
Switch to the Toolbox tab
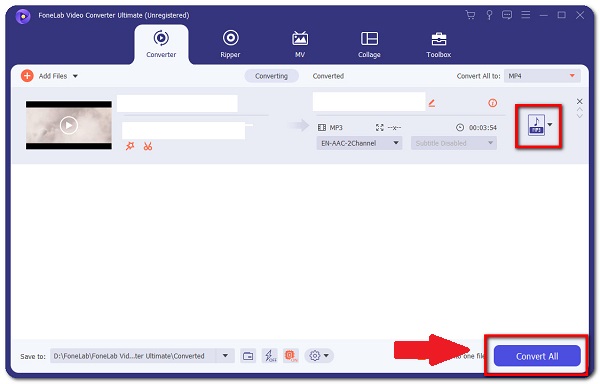point(439,45)
